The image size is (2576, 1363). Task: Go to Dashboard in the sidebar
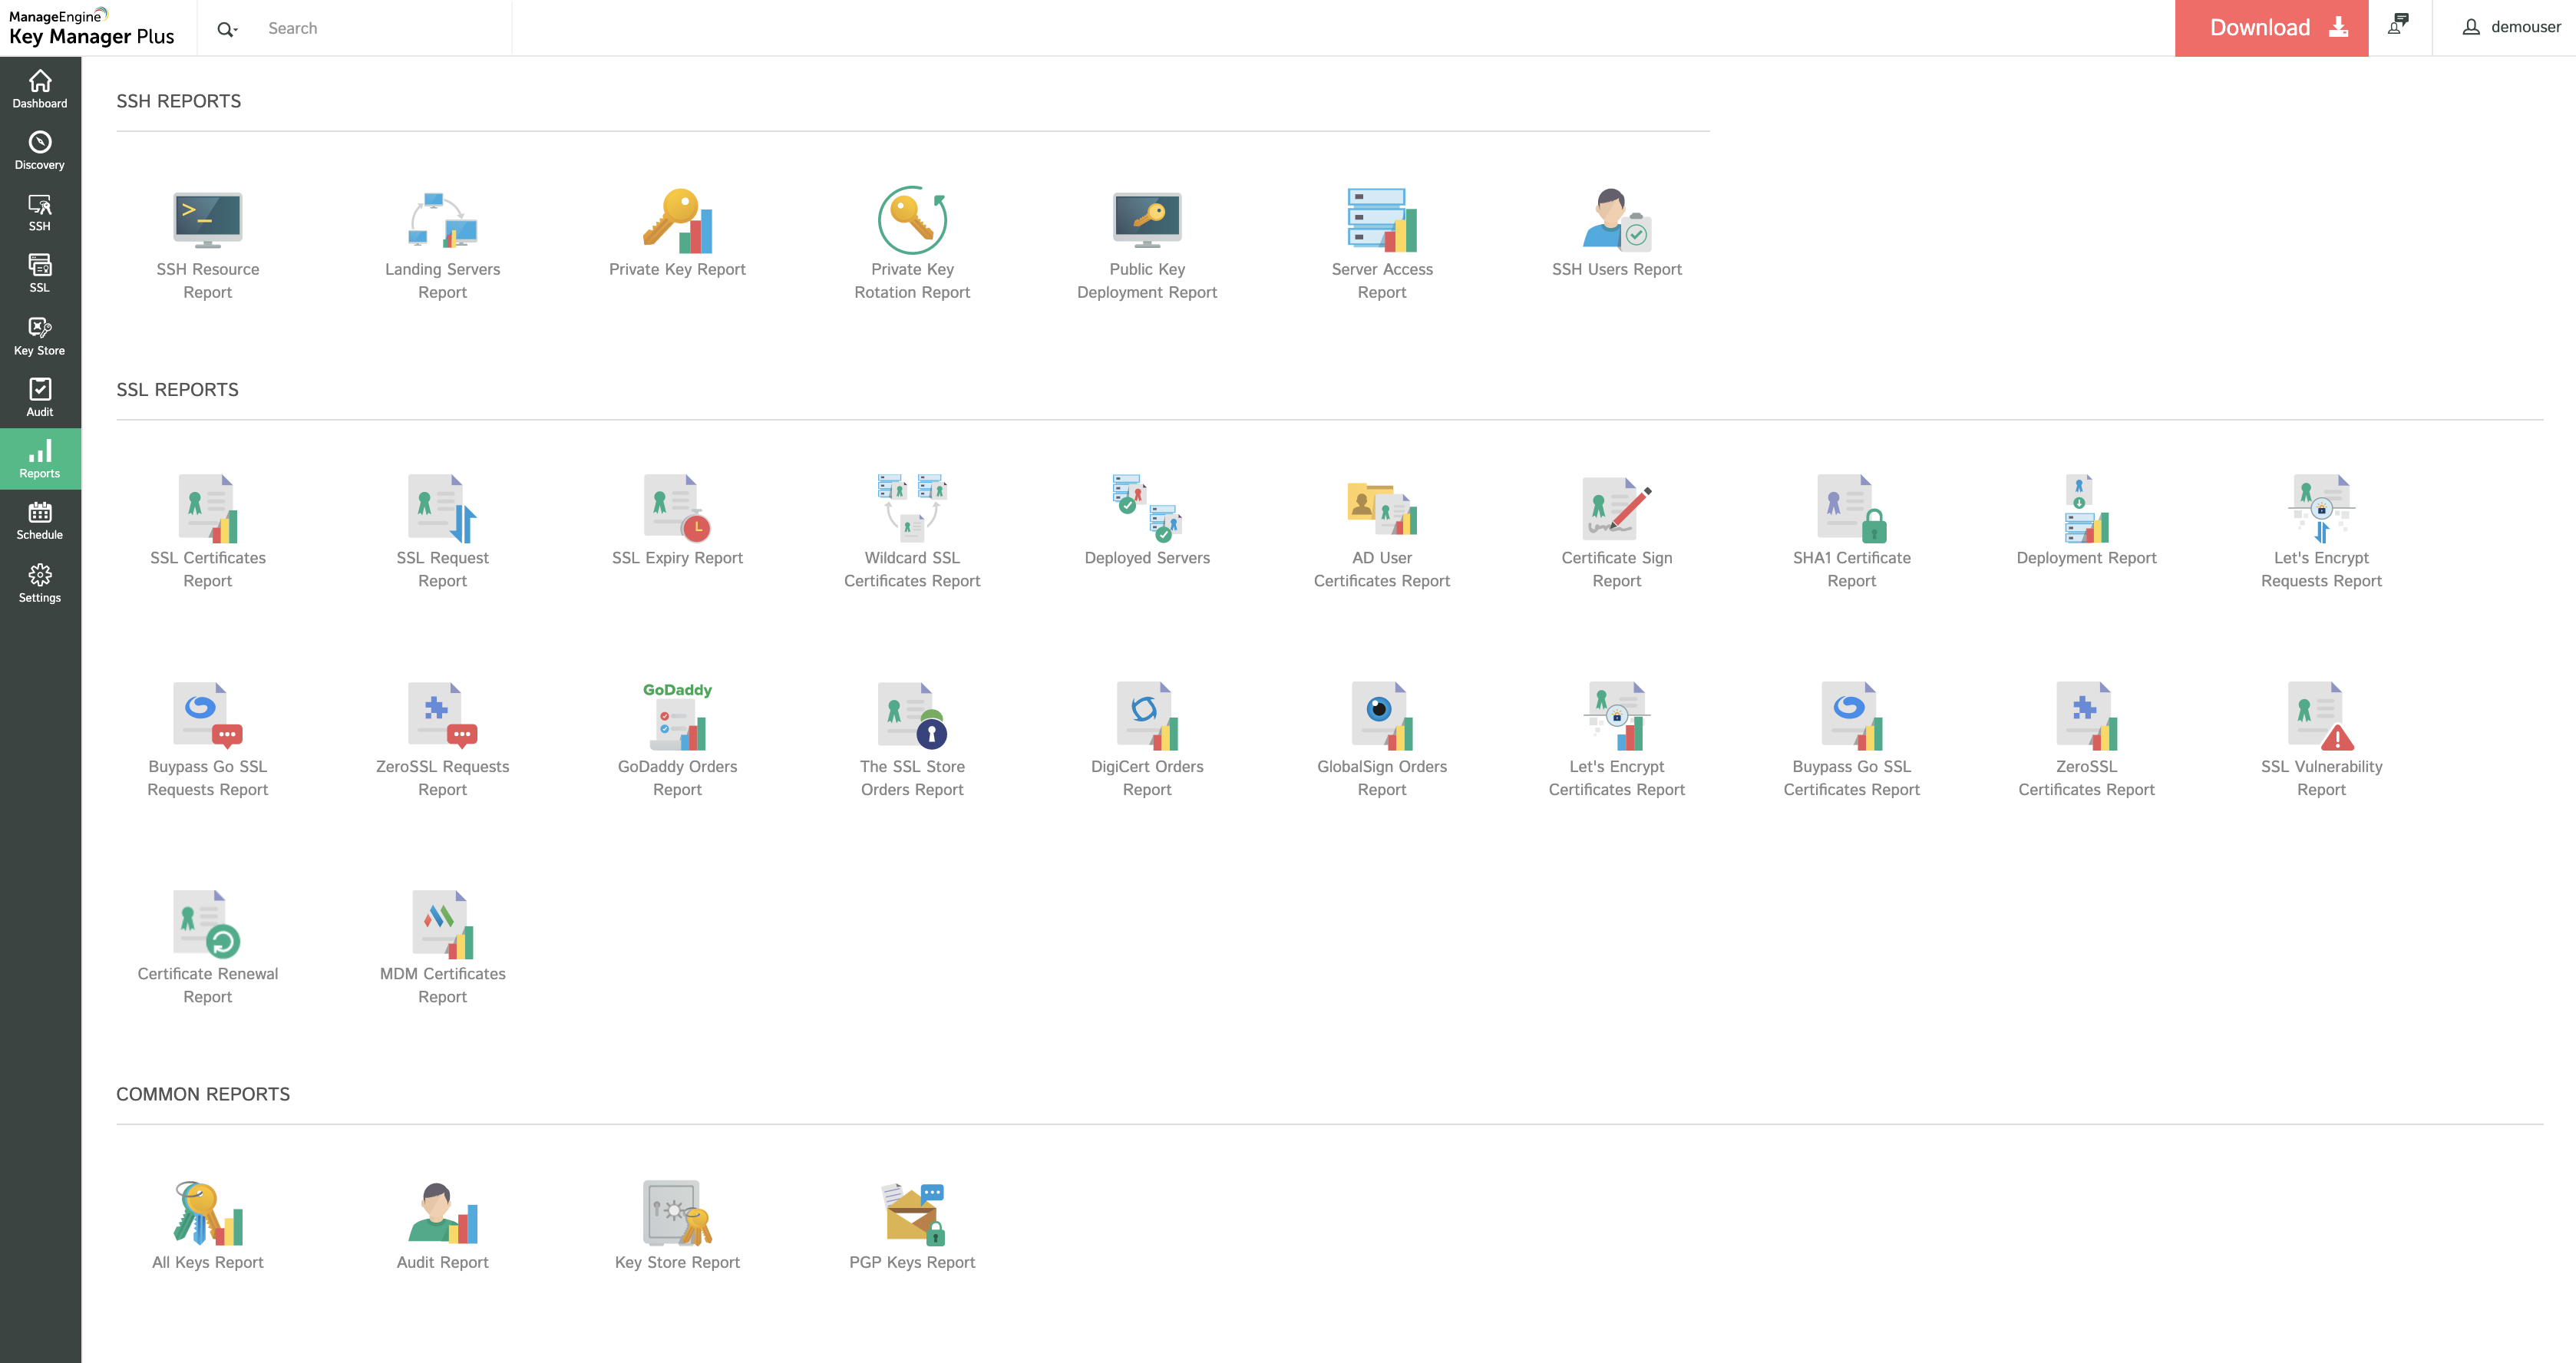click(x=40, y=88)
